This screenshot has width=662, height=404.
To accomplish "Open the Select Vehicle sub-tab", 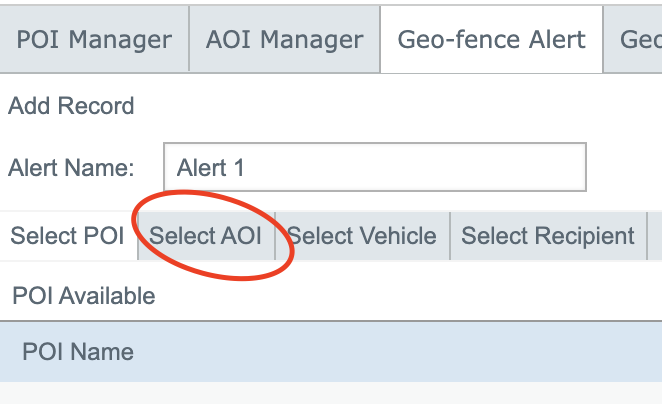I will tap(362, 236).
